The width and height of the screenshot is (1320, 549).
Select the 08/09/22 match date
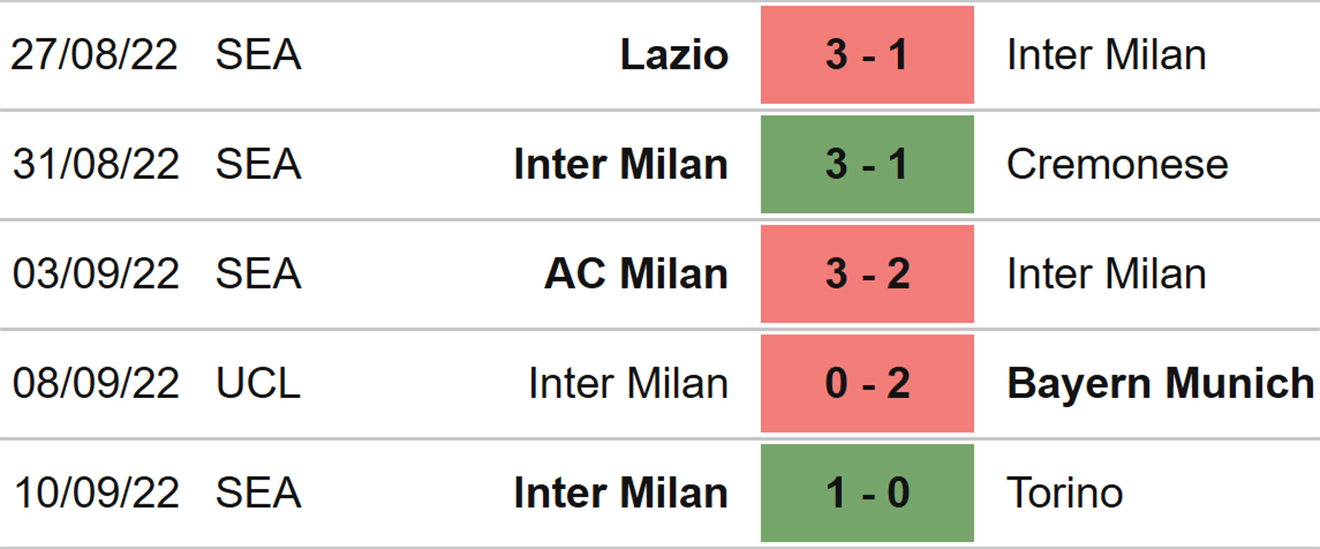(95, 384)
